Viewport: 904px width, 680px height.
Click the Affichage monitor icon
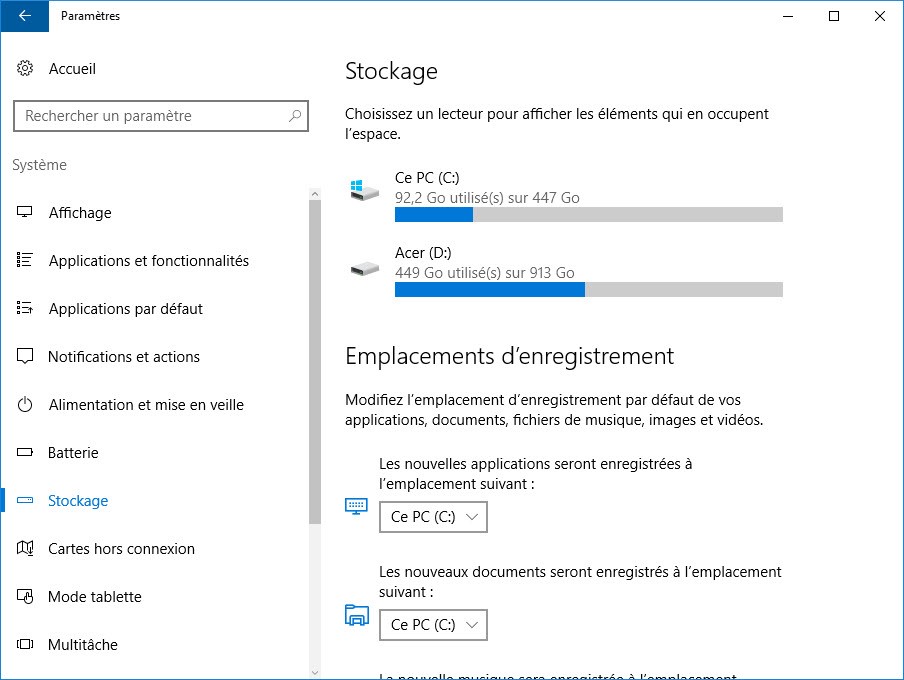pos(26,213)
